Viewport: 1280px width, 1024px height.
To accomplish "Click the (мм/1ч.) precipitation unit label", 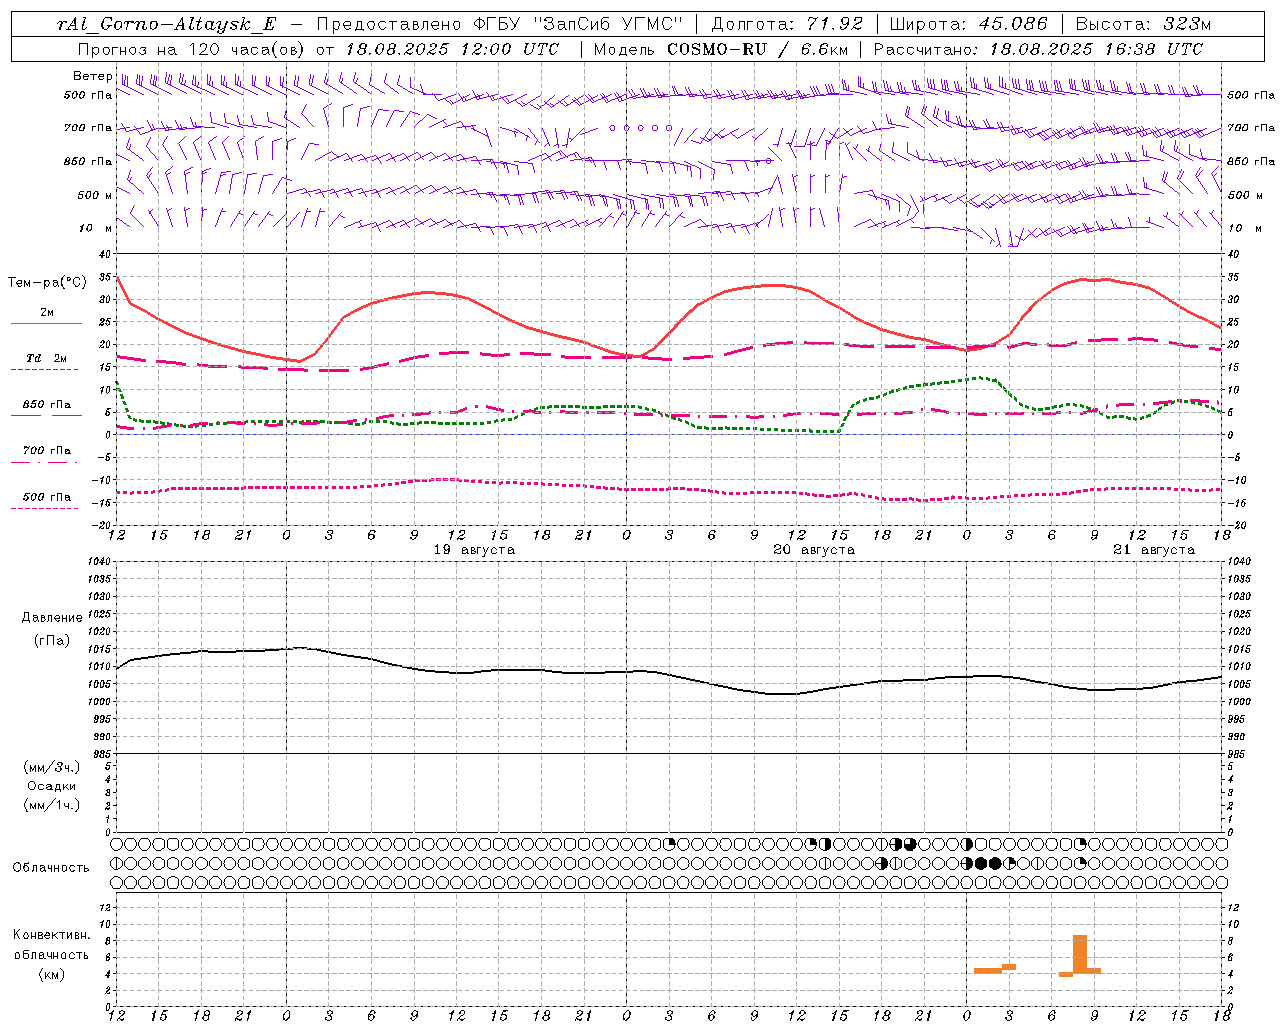I will pos(52,805).
